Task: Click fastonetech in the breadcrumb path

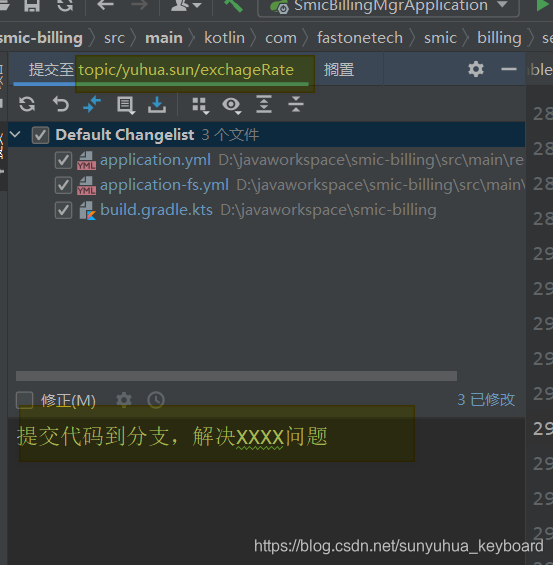Action: coord(360,38)
